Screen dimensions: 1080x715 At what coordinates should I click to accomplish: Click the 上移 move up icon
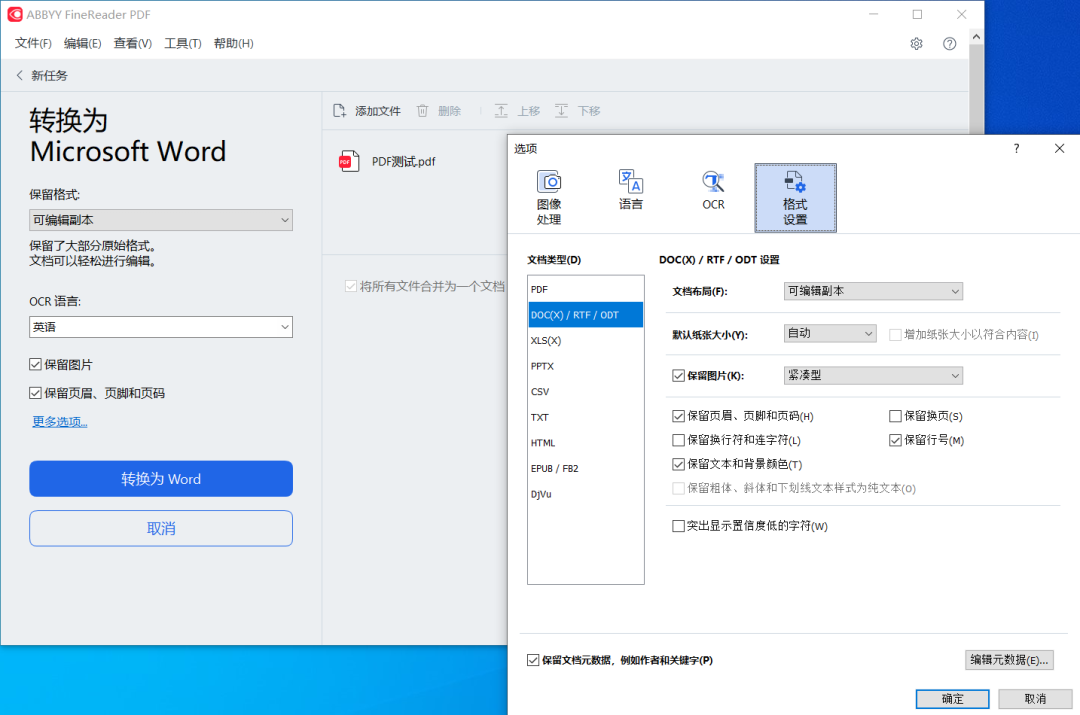(x=501, y=111)
